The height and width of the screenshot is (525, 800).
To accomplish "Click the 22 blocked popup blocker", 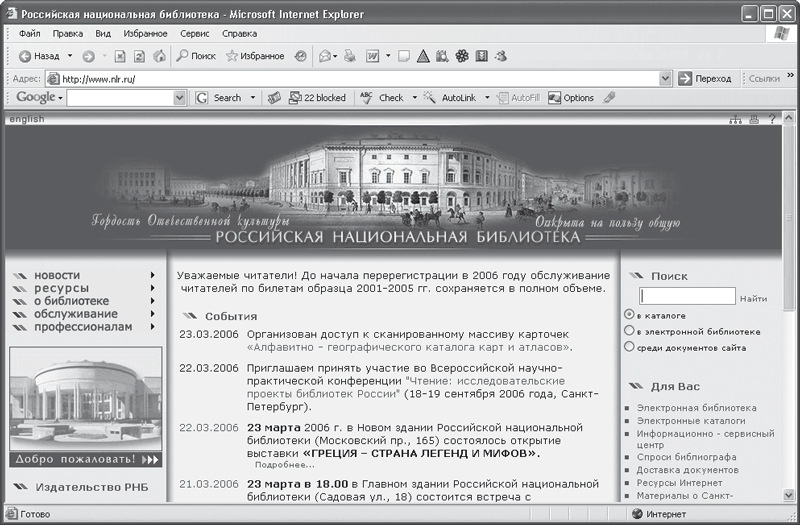I will coord(317,98).
